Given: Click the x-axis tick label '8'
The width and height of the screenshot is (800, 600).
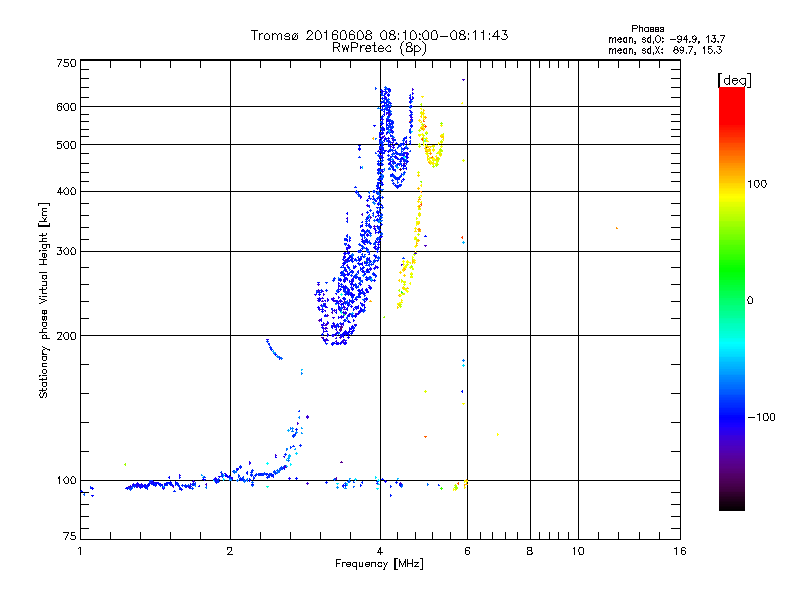Looking at the screenshot, I should click(x=530, y=551).
